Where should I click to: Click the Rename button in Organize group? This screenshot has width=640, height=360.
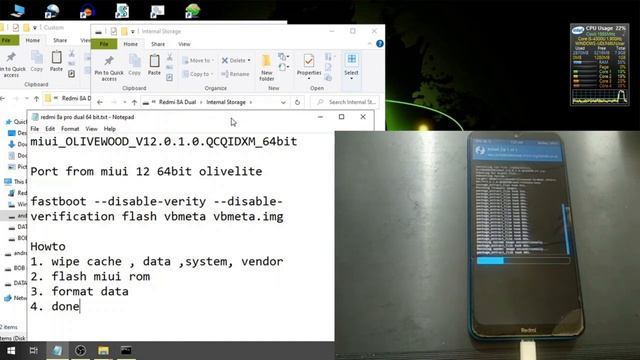(x=235, y=74)
